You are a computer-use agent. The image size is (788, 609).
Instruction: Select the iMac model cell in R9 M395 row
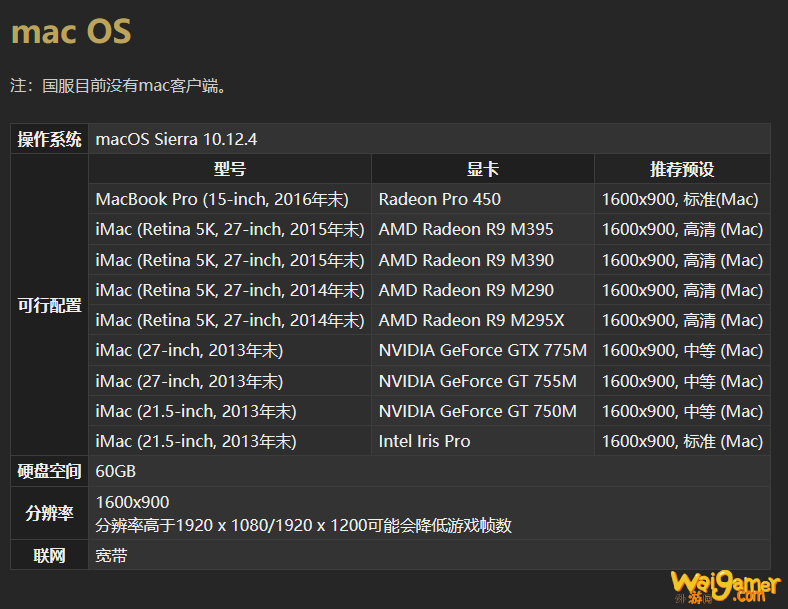coord(230,229)
